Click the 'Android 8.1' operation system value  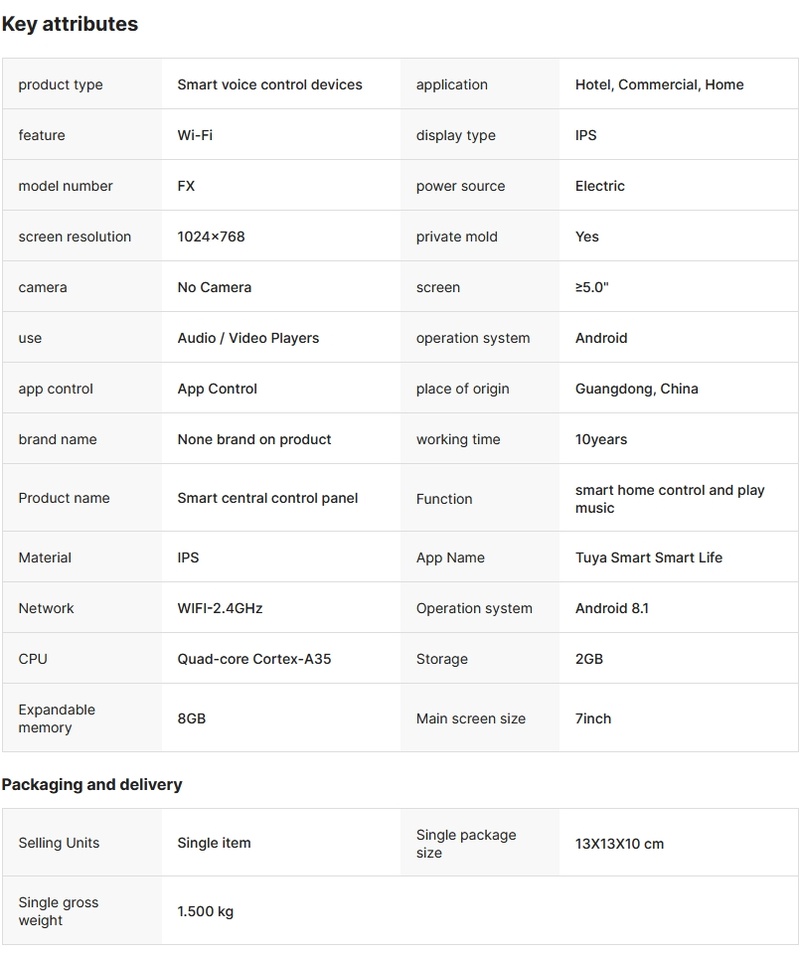pyautogui.click(x=612, y=608)
